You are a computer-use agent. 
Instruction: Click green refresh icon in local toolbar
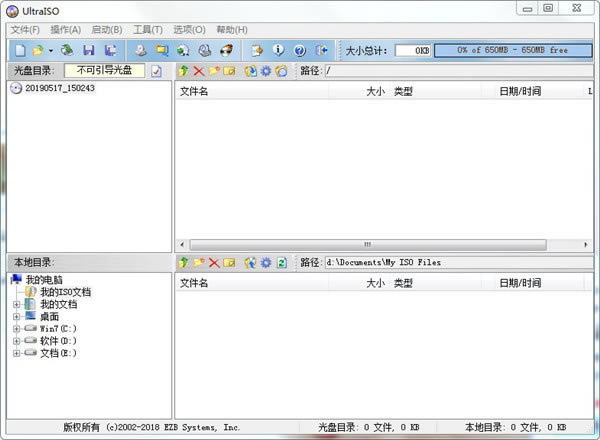(x=282, y=263)
